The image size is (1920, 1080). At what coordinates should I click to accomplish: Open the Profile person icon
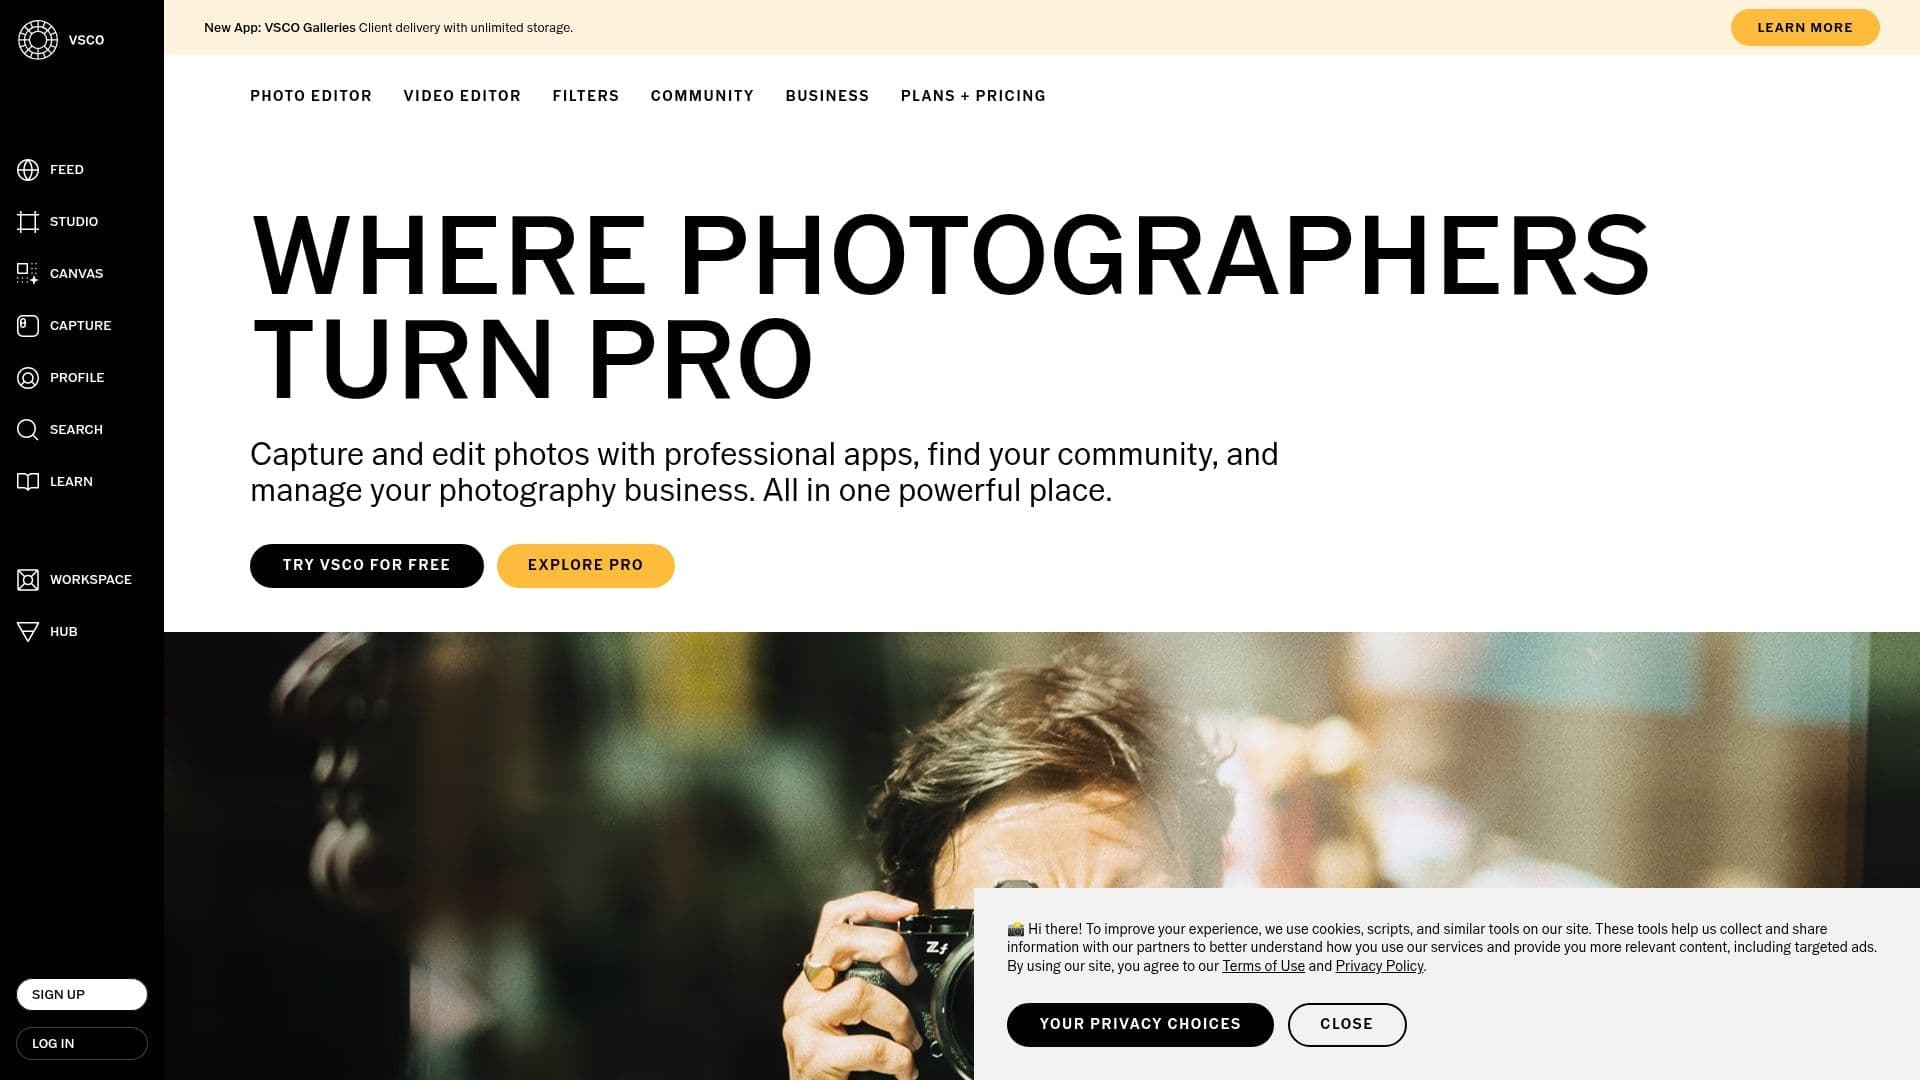coord(28,378)
